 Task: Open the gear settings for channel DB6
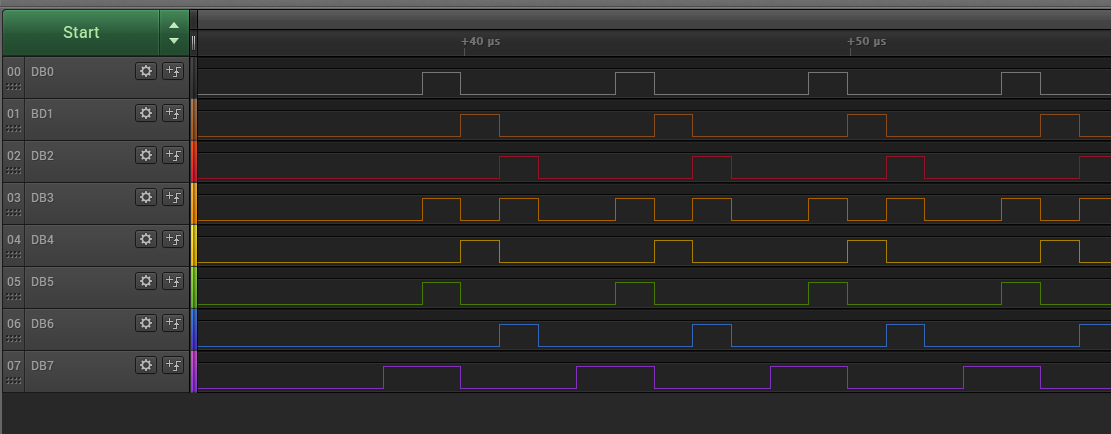point(146,323)
